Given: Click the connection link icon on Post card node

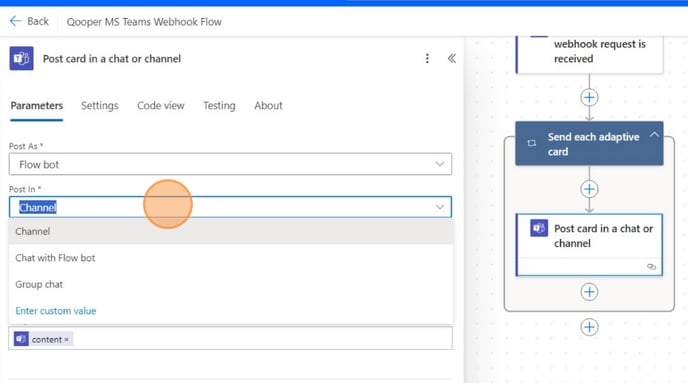Looking at the screenshot, I should point(652,267).
